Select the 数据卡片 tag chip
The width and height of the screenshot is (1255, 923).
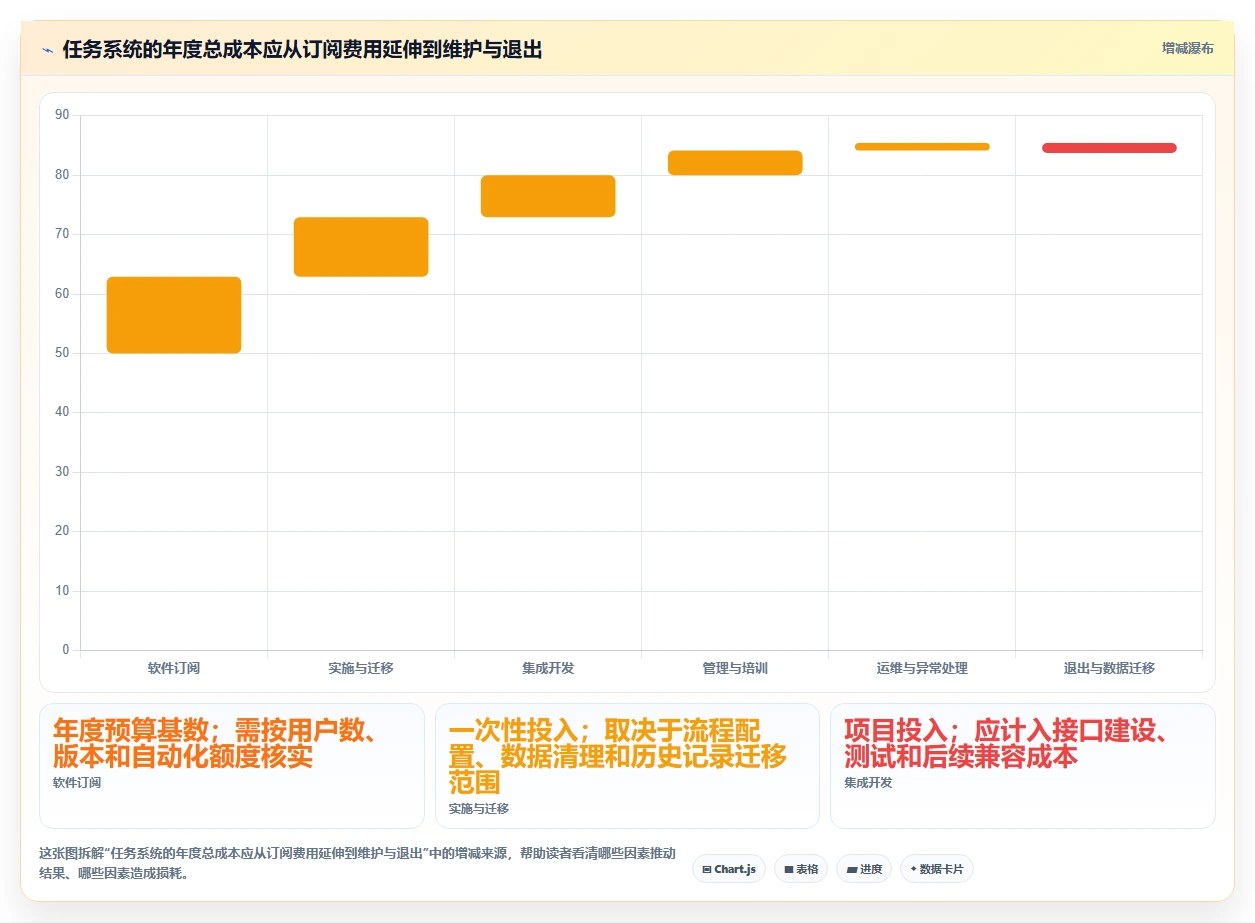click(937, 869)
